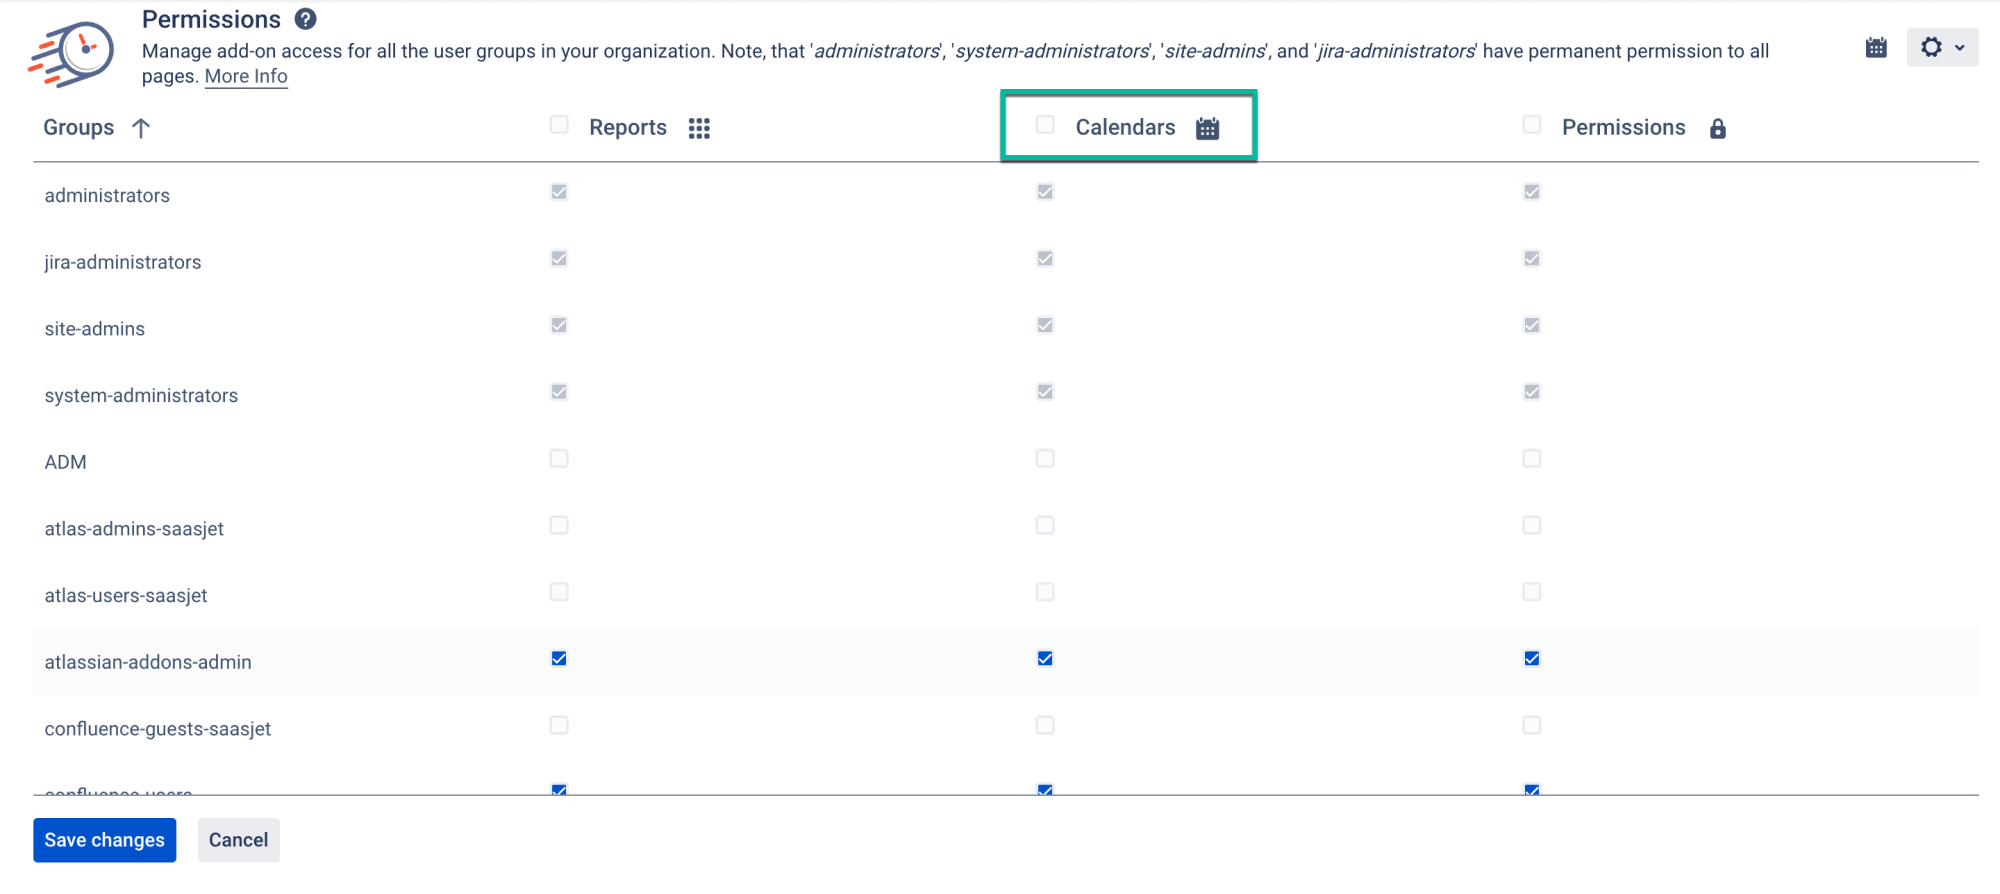Click the Permissions page title
This screenshot has height=894, width=2000.
click(x=211, y=19)
